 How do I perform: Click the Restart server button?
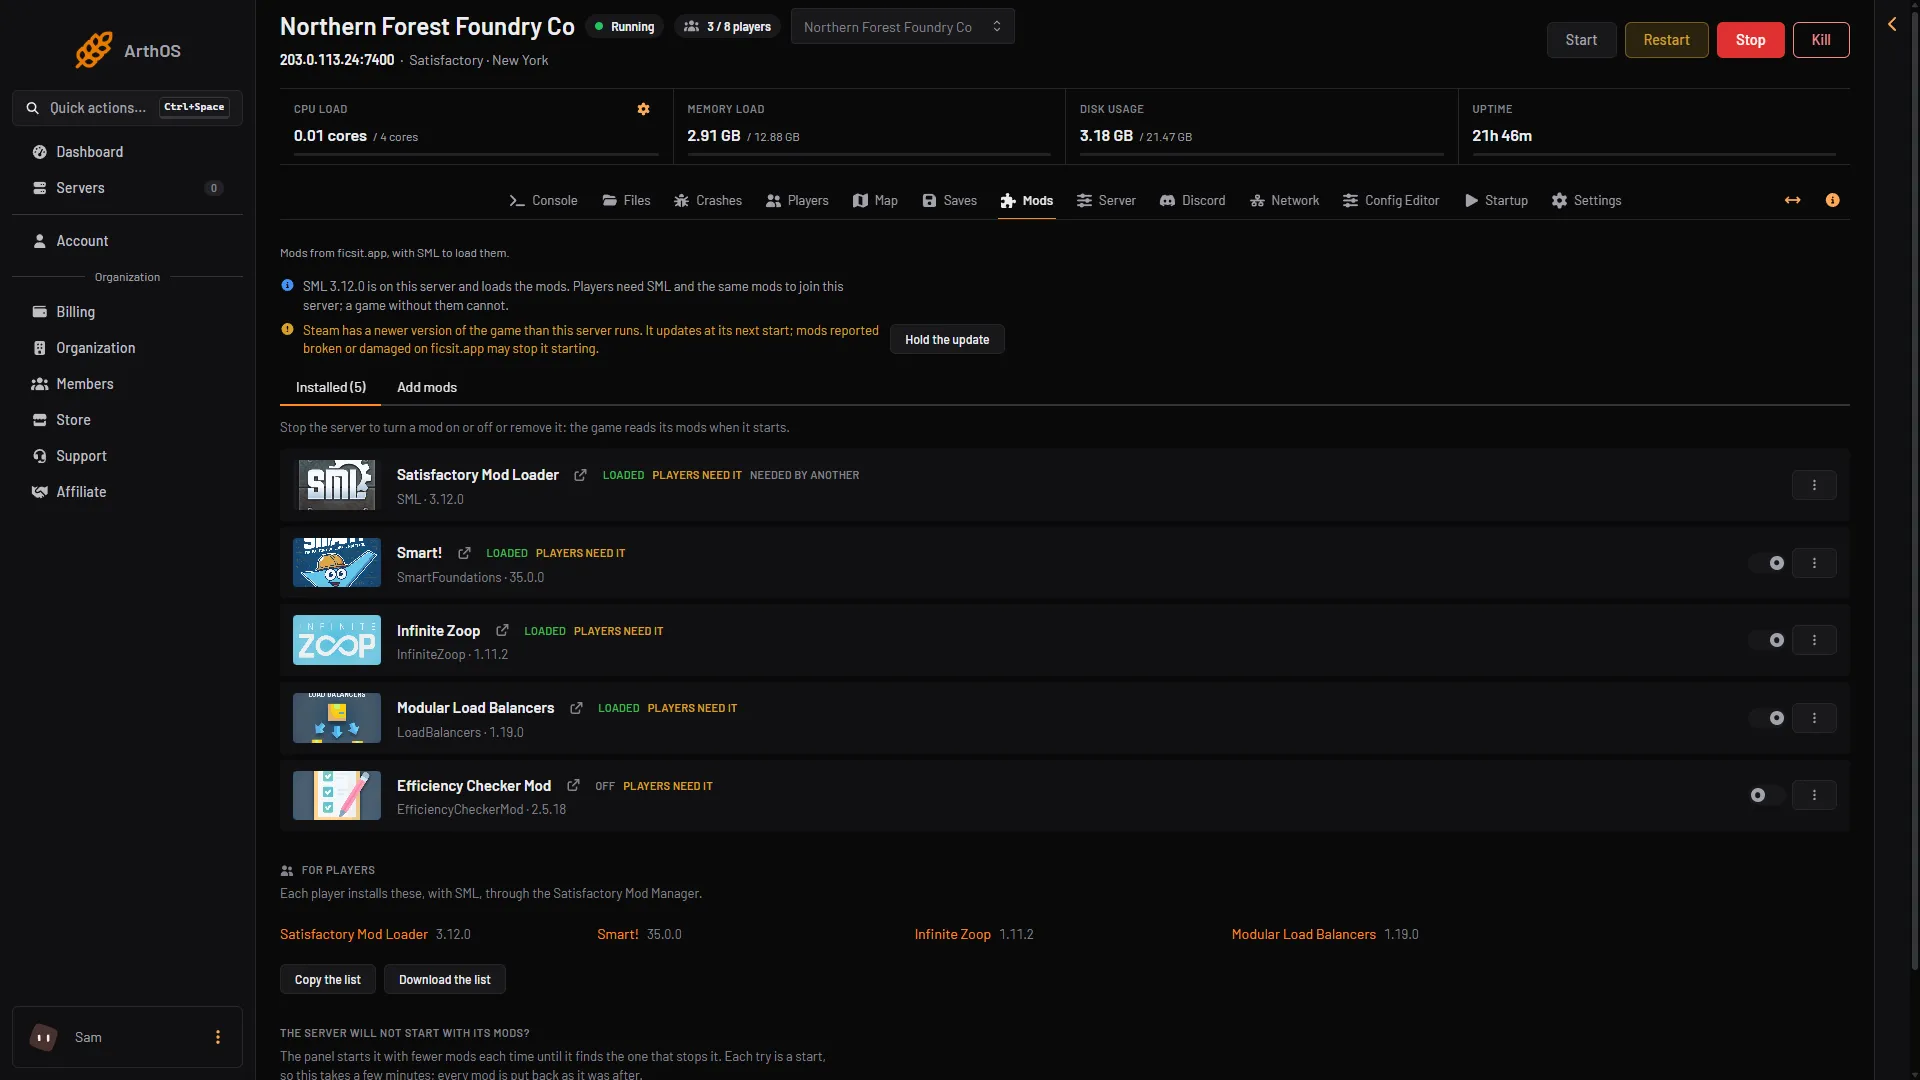click(1666, 40)
